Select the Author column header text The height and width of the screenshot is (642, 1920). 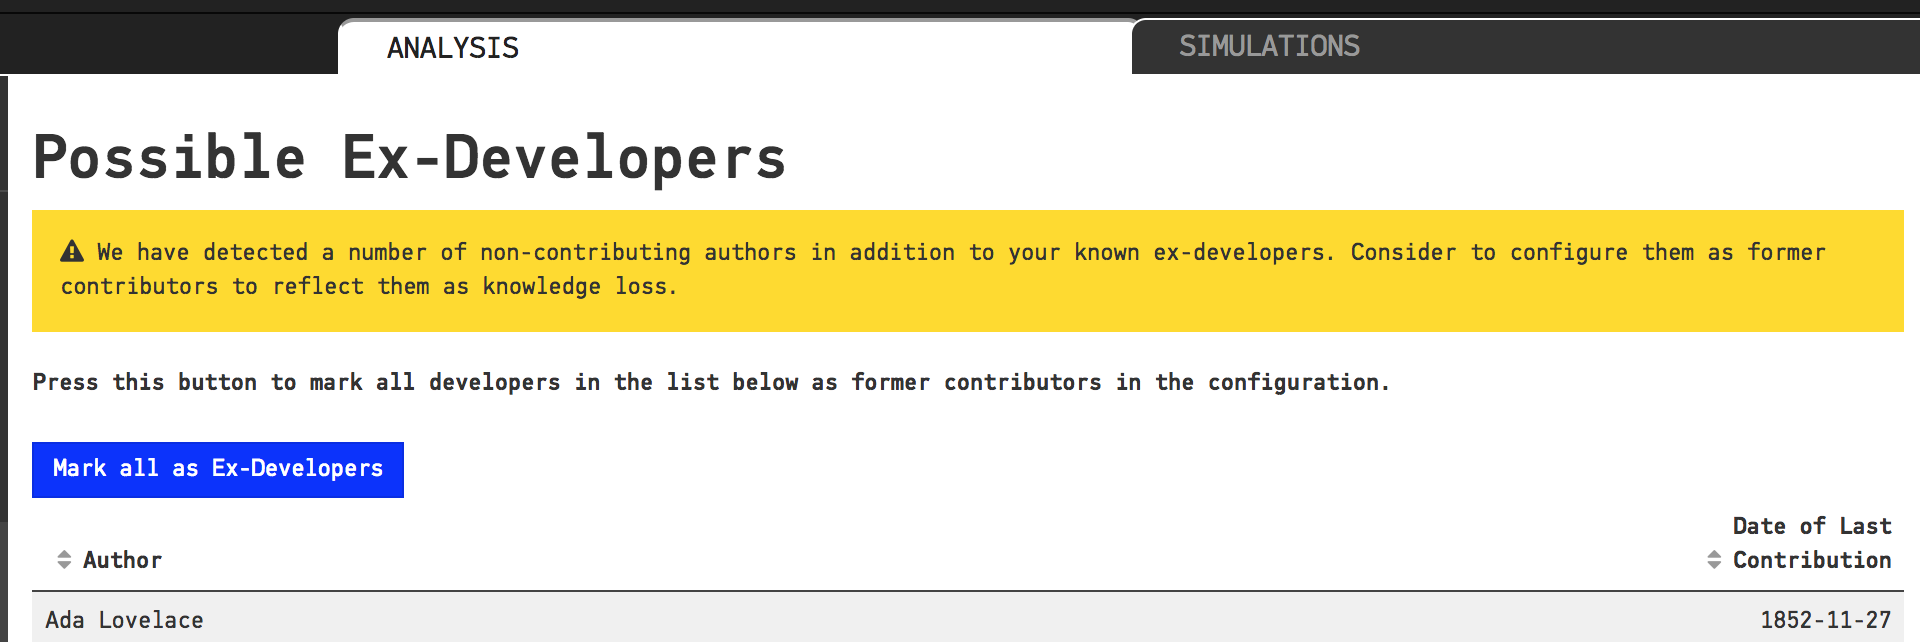[122, 560]
